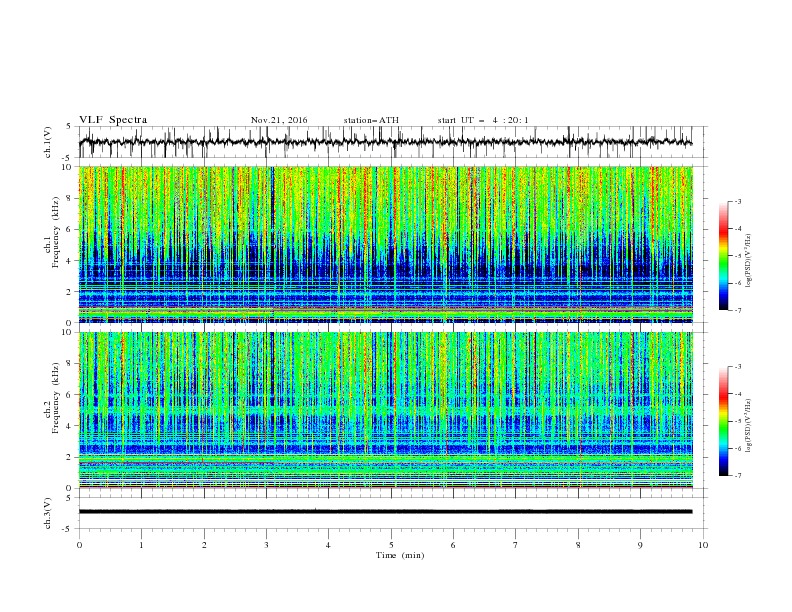
Task: Click the "ch.1(V)" waveform axis label
Action: 48,142
